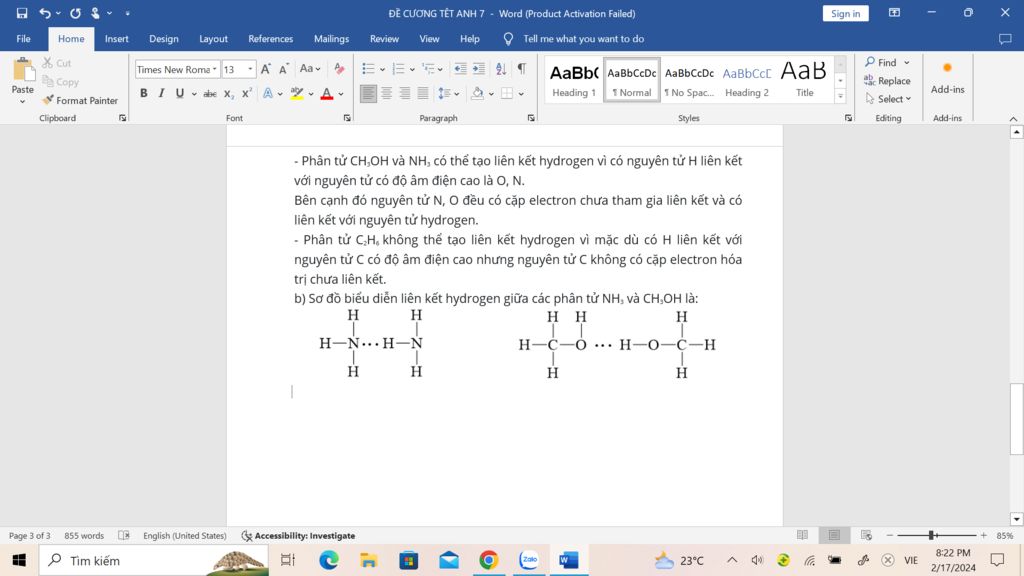This screenshot has height=576, width=1024.
Task: Apply strikethrough to text
Action: pos(210,93)
